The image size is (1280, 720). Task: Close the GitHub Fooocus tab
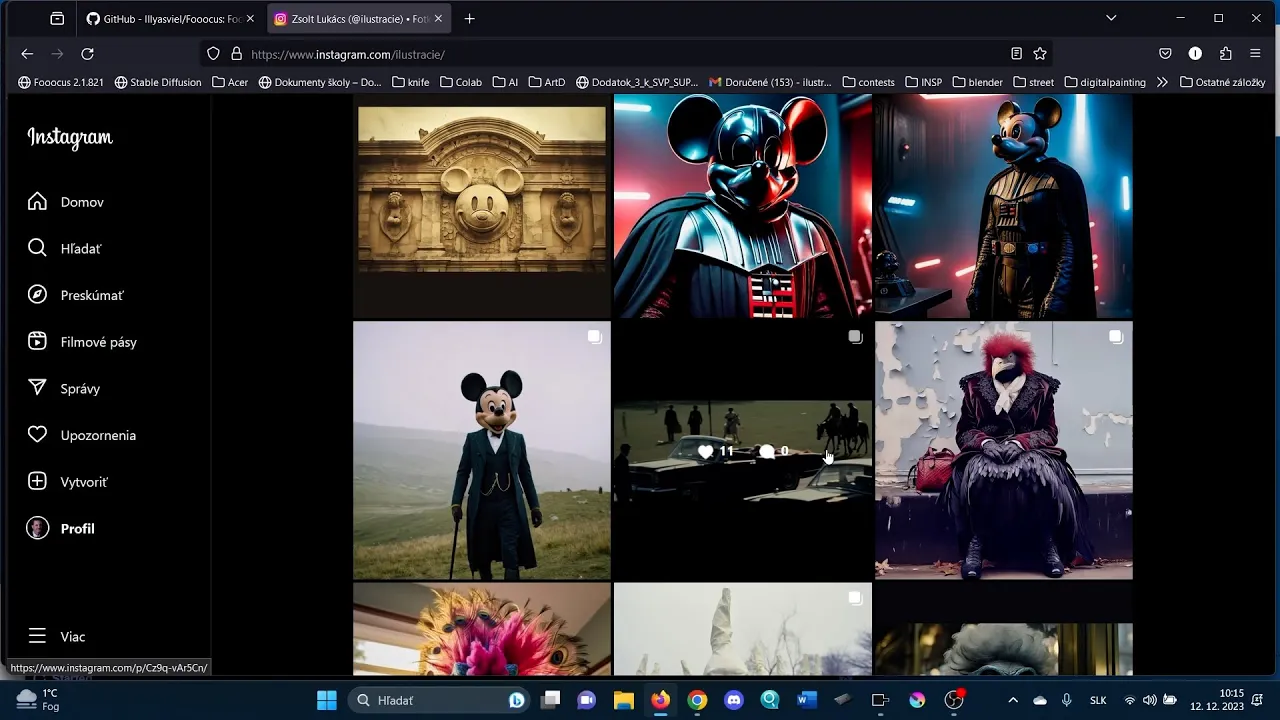250,18
